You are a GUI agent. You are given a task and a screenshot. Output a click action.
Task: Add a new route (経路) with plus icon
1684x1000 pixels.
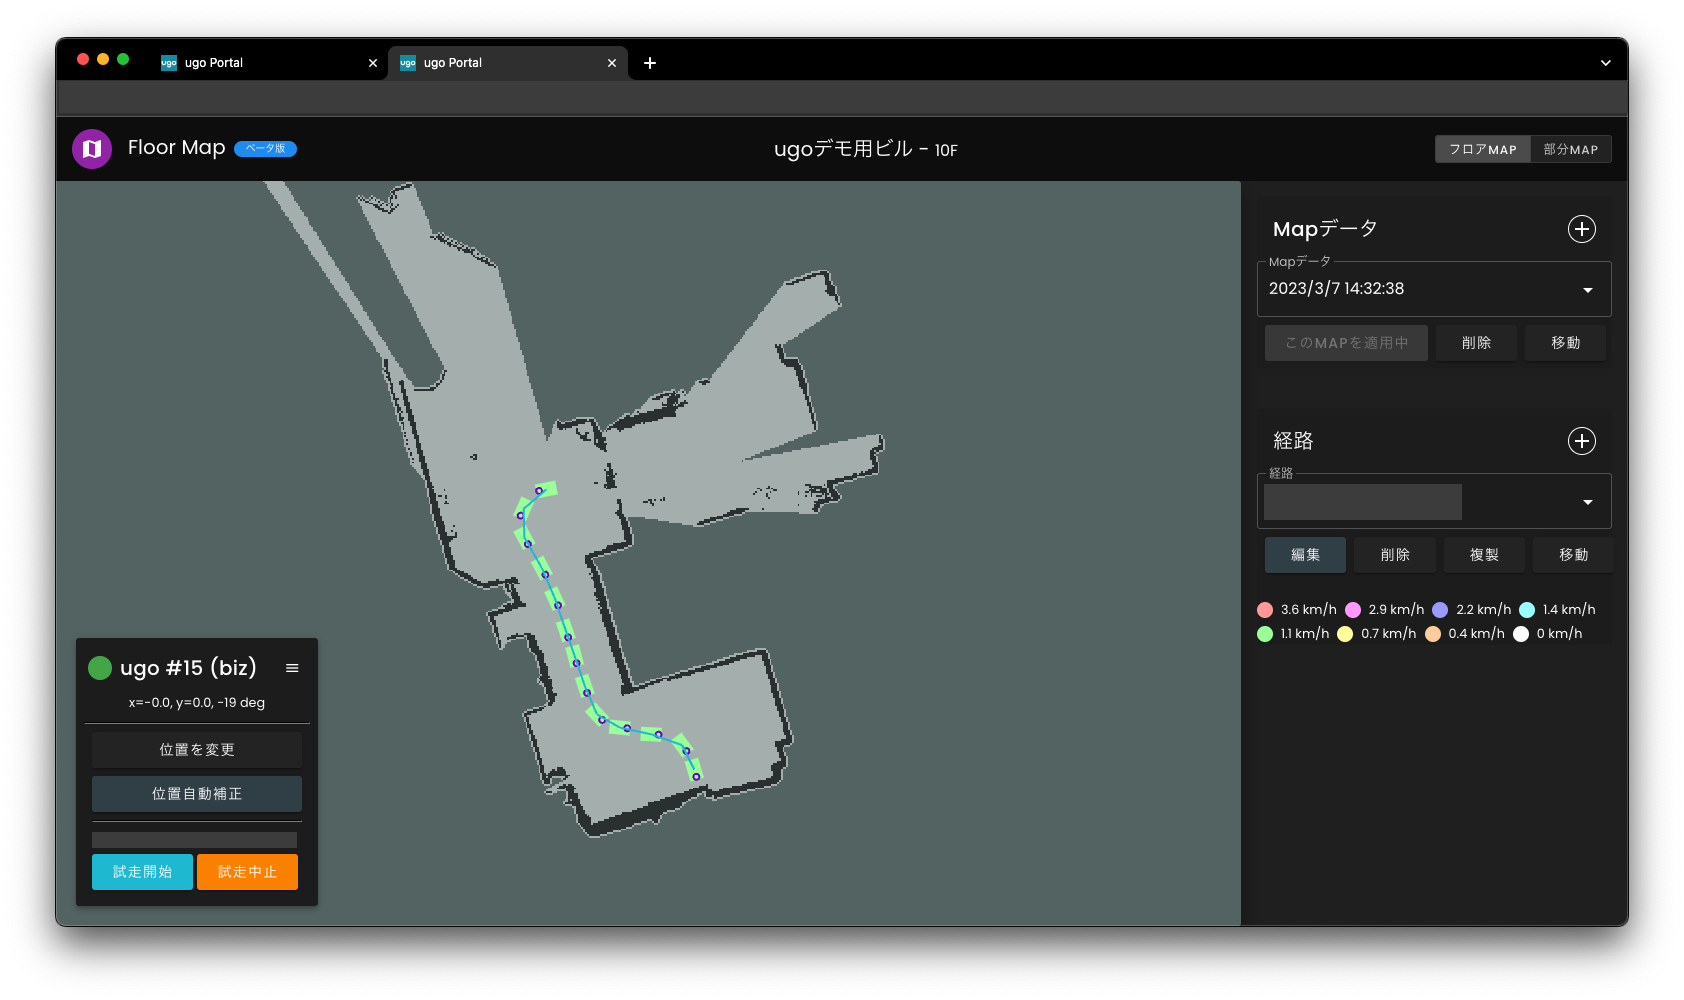click(x=1581, y=441)
